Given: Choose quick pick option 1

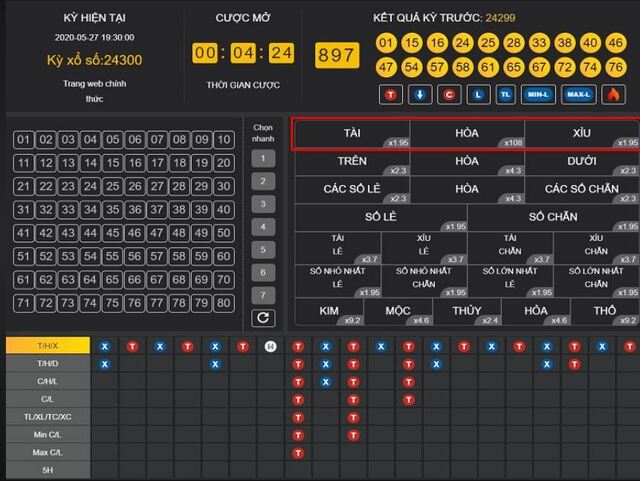Looking at the screenshot, I should pyautogui.click(x=263, y=158).
